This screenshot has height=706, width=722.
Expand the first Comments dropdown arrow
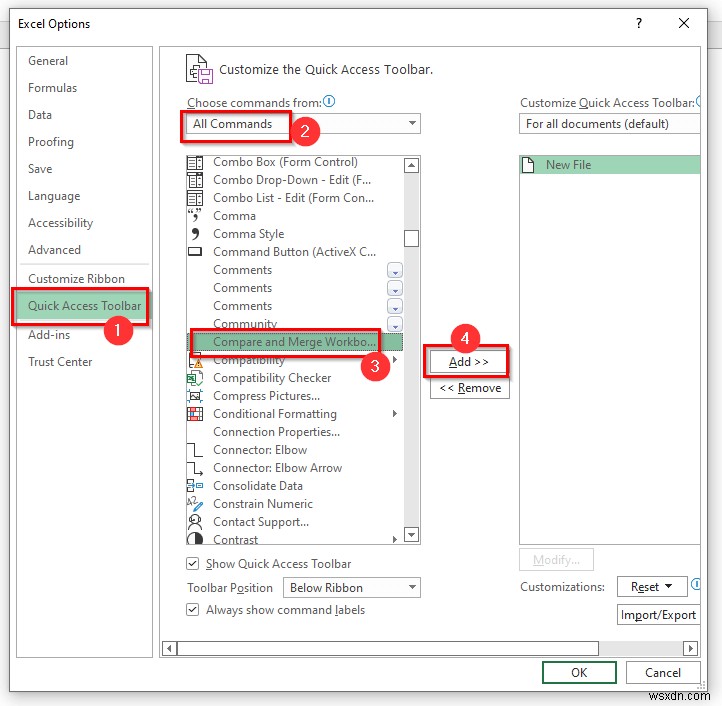[x=395, y=270]
